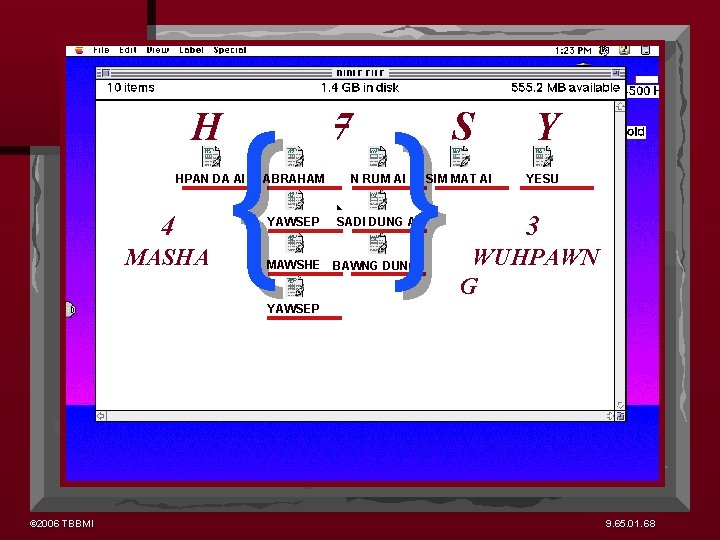This screenshot has width=720, height=540.
Task: Click the SADI DUNG A file icon
Action: click(x=378, y=201)
